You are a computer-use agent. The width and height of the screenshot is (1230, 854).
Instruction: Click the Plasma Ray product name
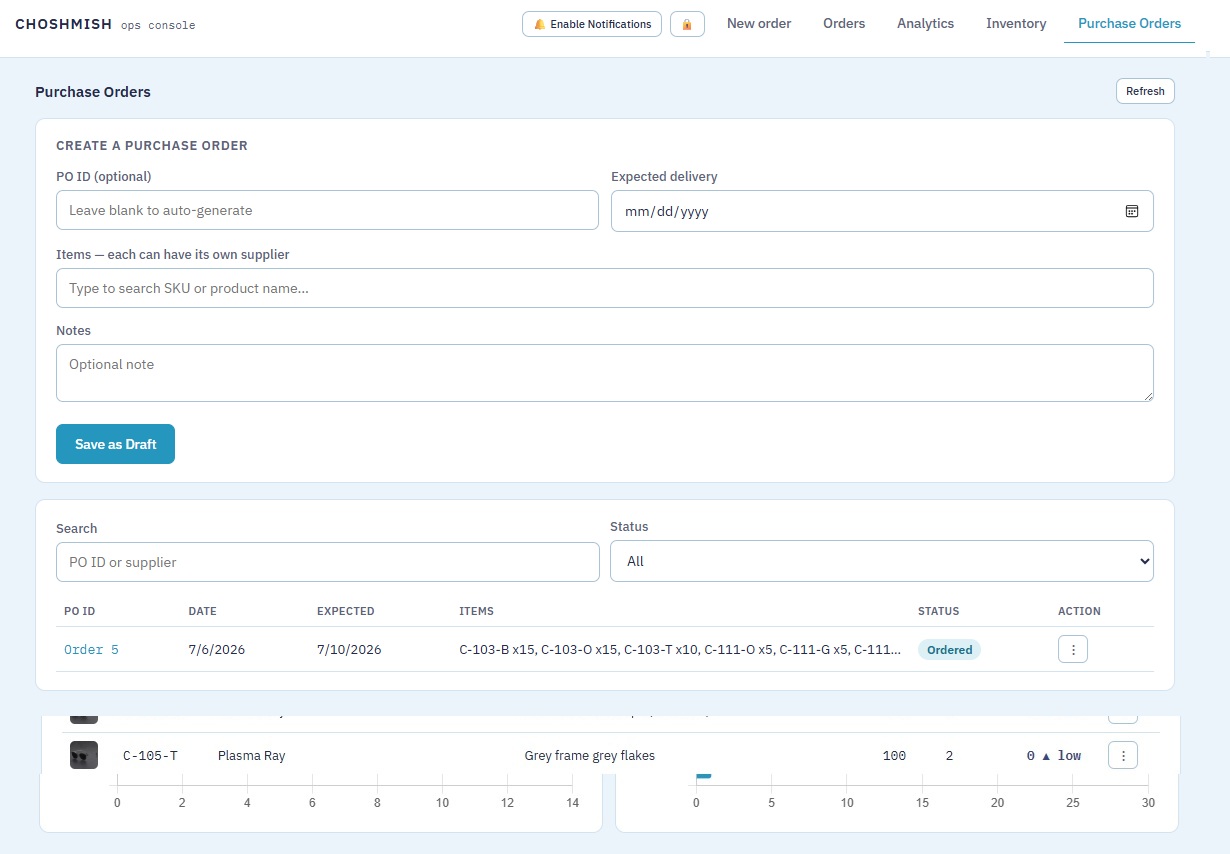pyautogui.click(x=251, y=755)
